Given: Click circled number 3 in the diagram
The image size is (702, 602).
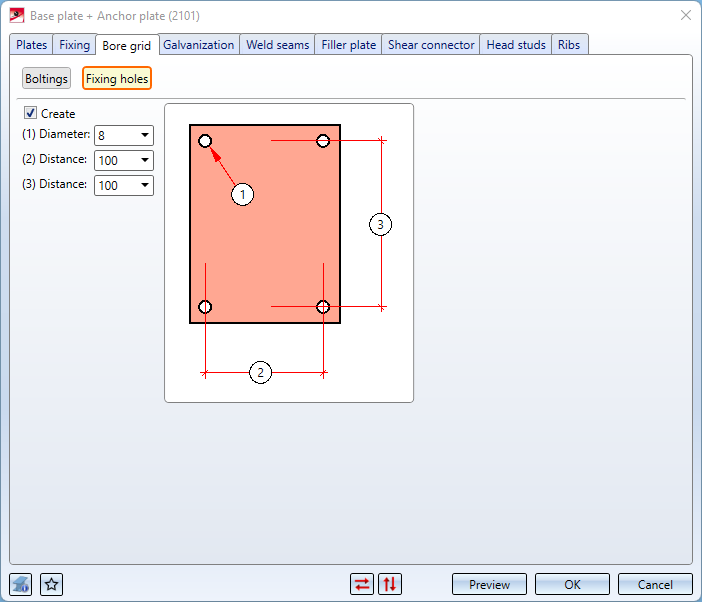Looking at the screenshot, I should 379,225.
